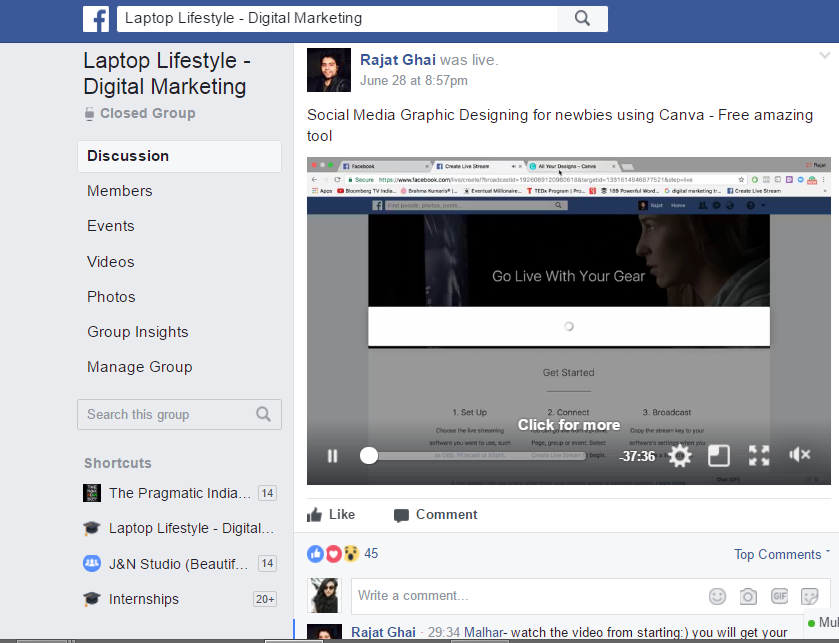The width and height of the screenshot is (839, 643).
Task: Click the Laptop Lifestyle - Digital Marketing group title
Action: (167, 73)
